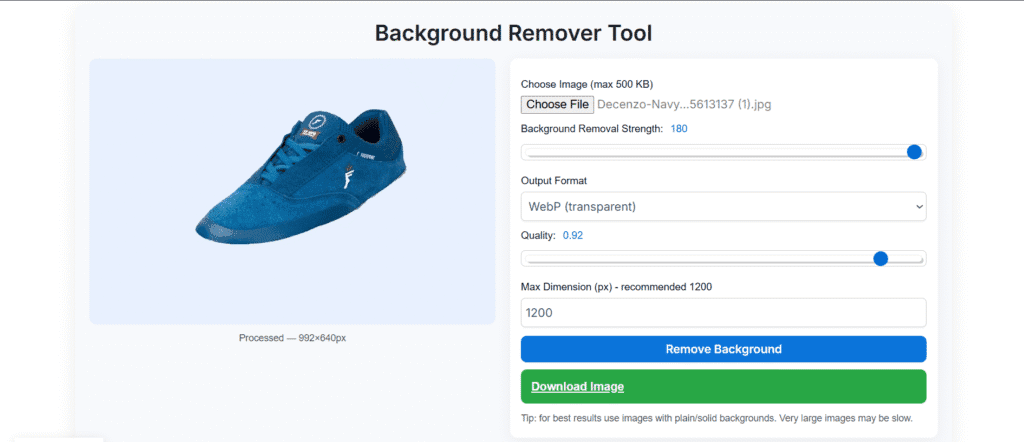Click the Choose File button

click(x=557, y=104)
